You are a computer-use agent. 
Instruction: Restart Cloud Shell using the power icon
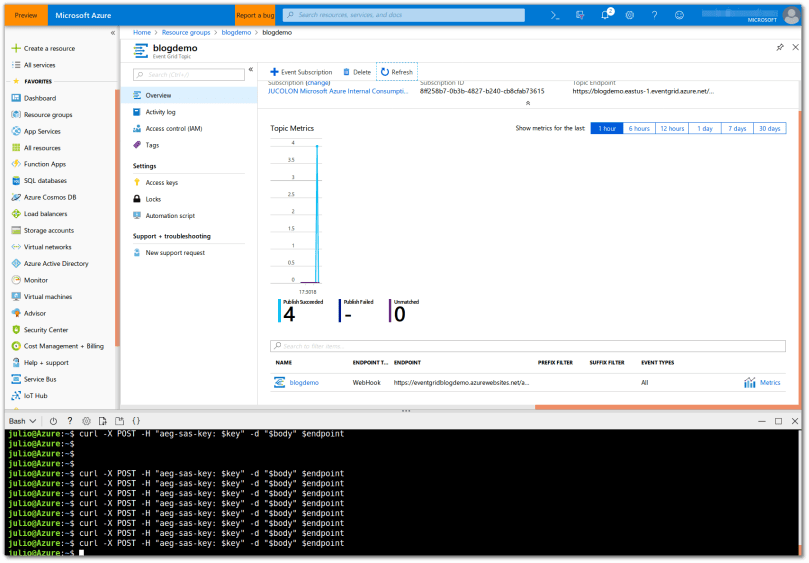[x=53, y=421]
